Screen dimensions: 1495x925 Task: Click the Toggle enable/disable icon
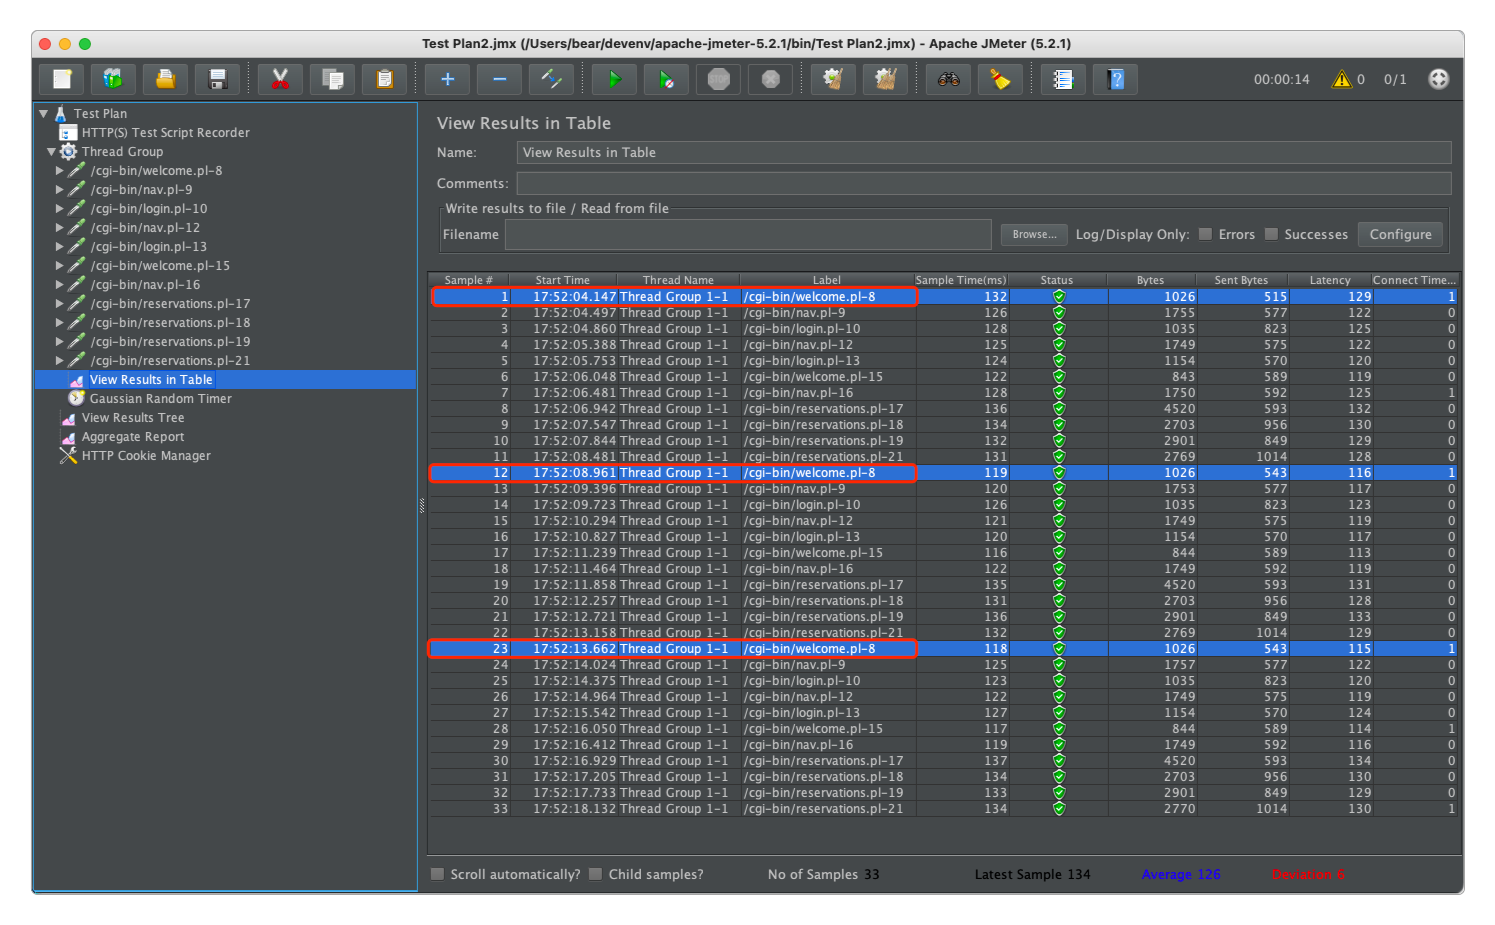tap(551, 79)
